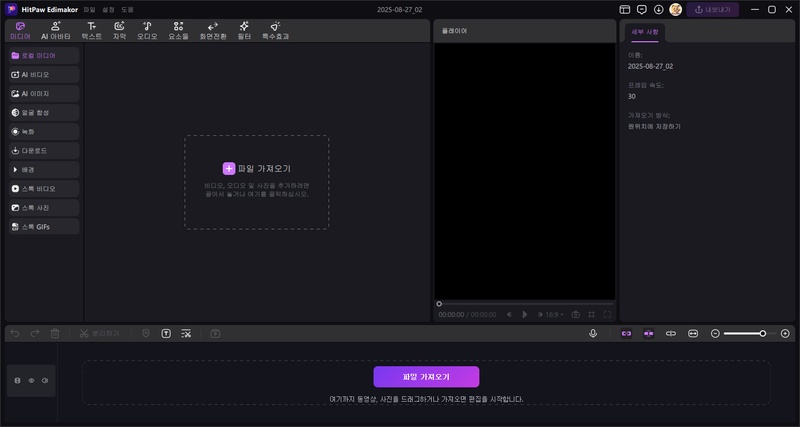This screenshot has width=800, height=427.
Task: Click the 분리하기 split scissors button
Action: coord(99,334)
